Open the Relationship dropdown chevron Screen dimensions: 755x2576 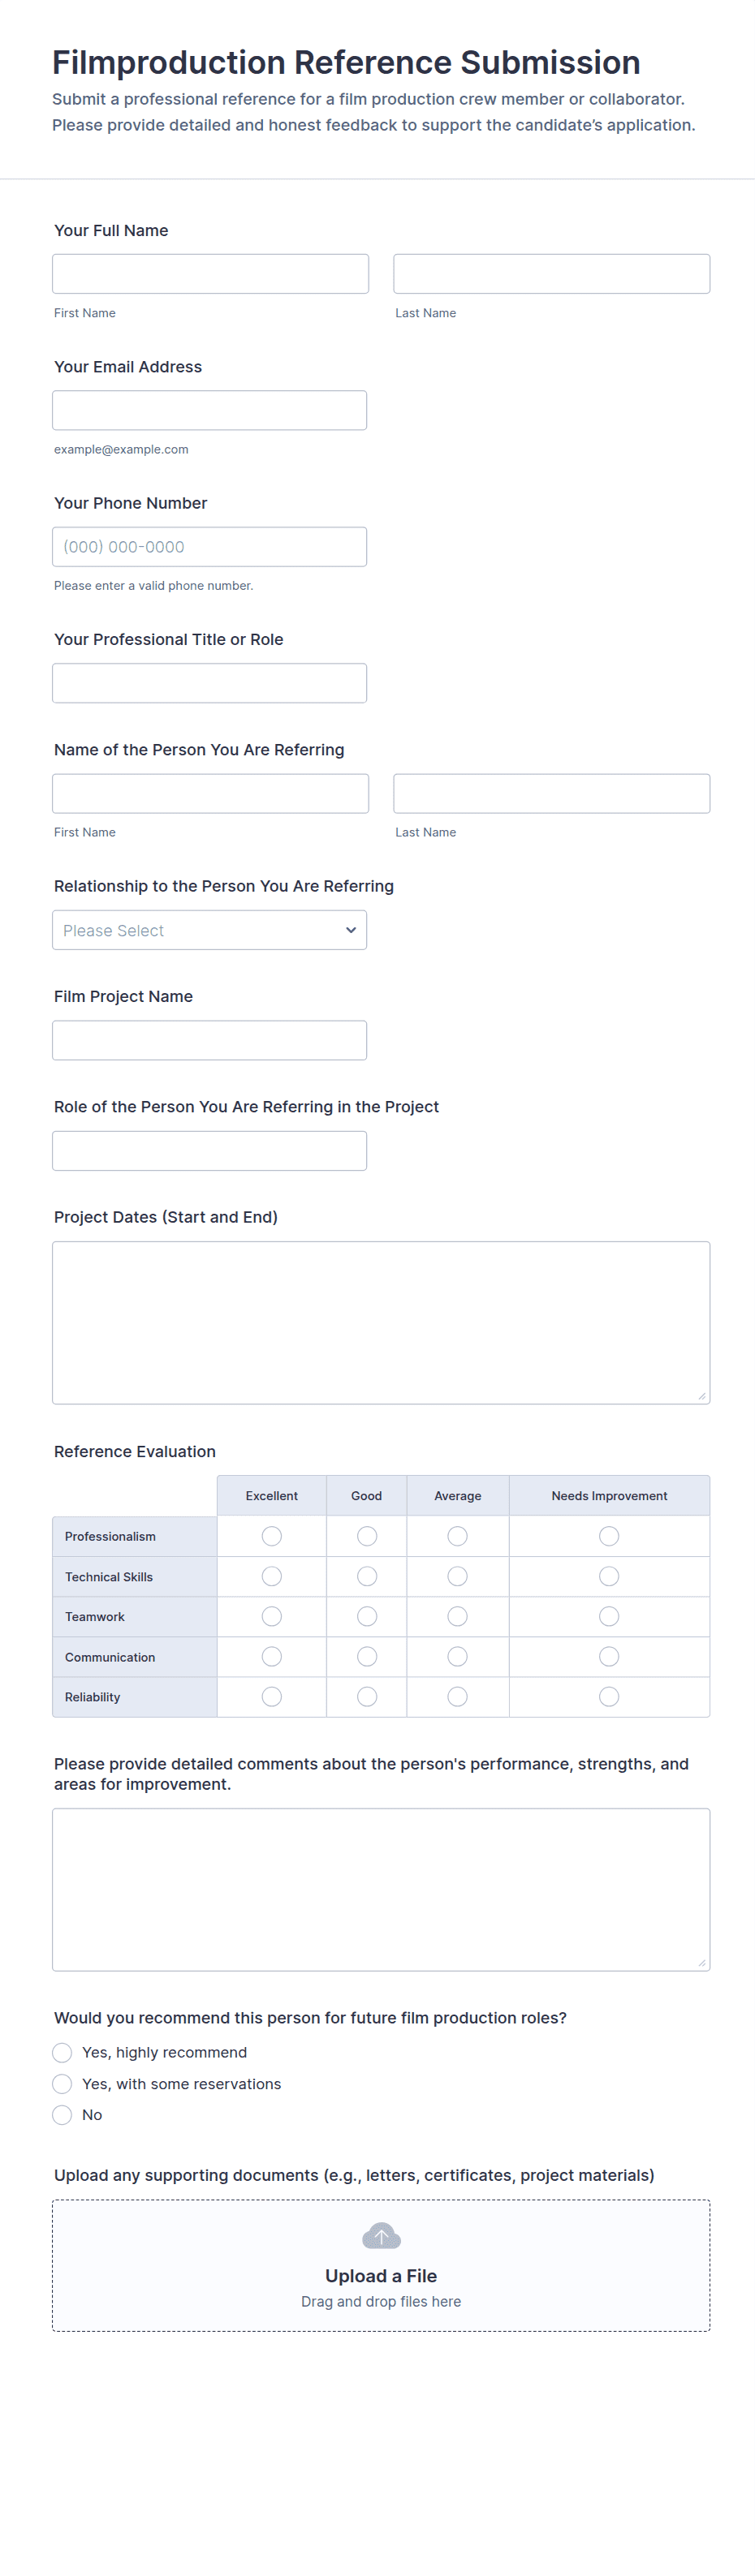point(351,930)
